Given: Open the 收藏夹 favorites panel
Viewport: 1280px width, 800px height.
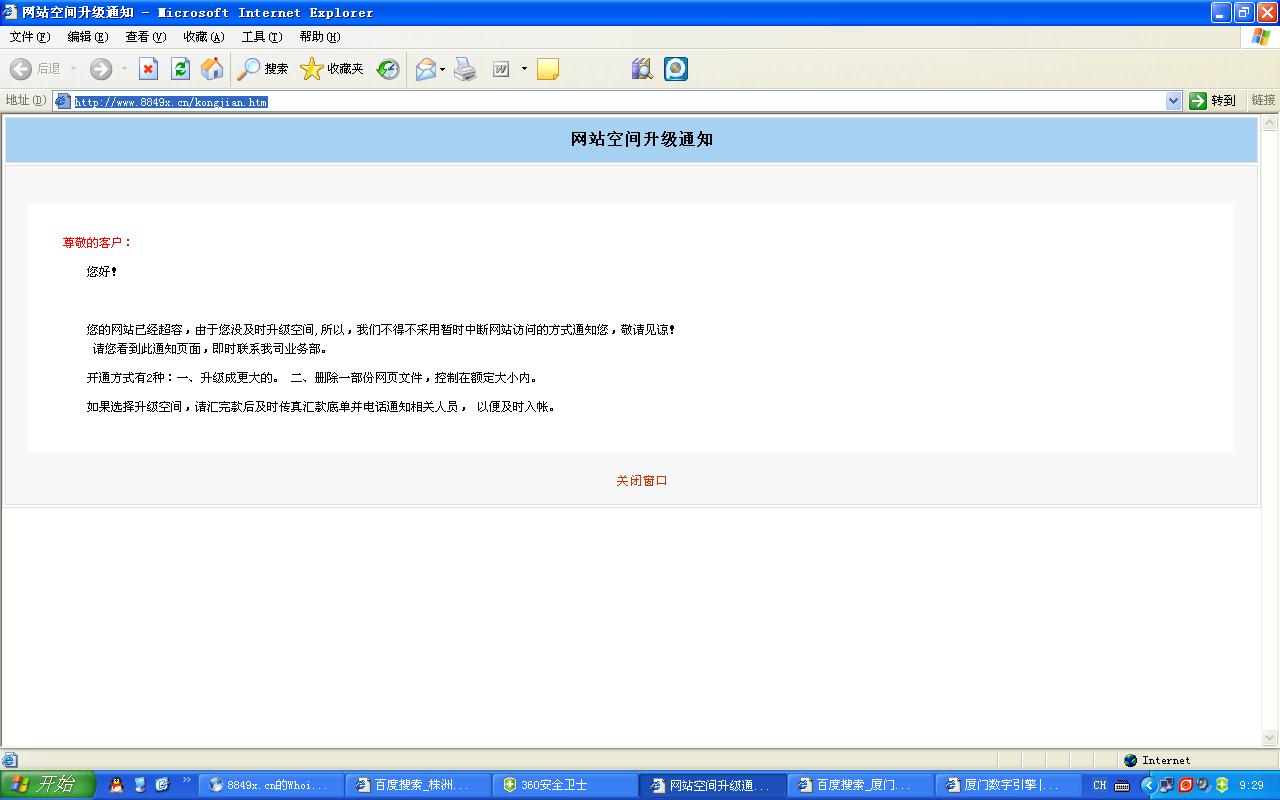Looking at the screenshot, I should click(332, 69).
